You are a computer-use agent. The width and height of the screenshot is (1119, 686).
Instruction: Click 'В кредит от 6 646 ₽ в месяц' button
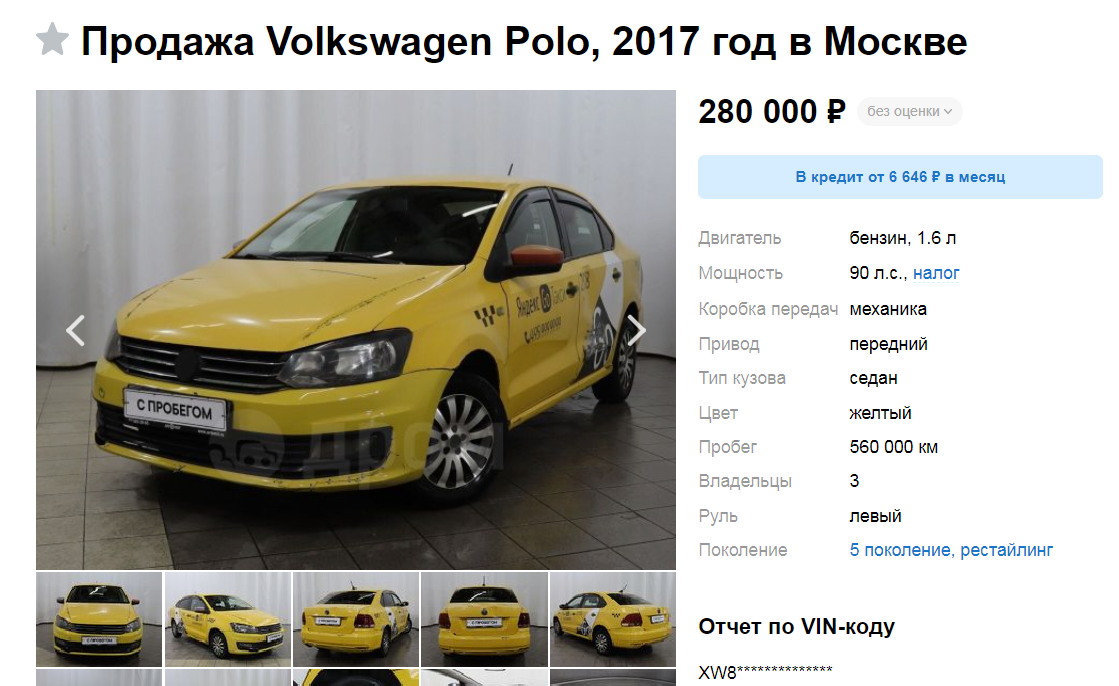point(900,177)
